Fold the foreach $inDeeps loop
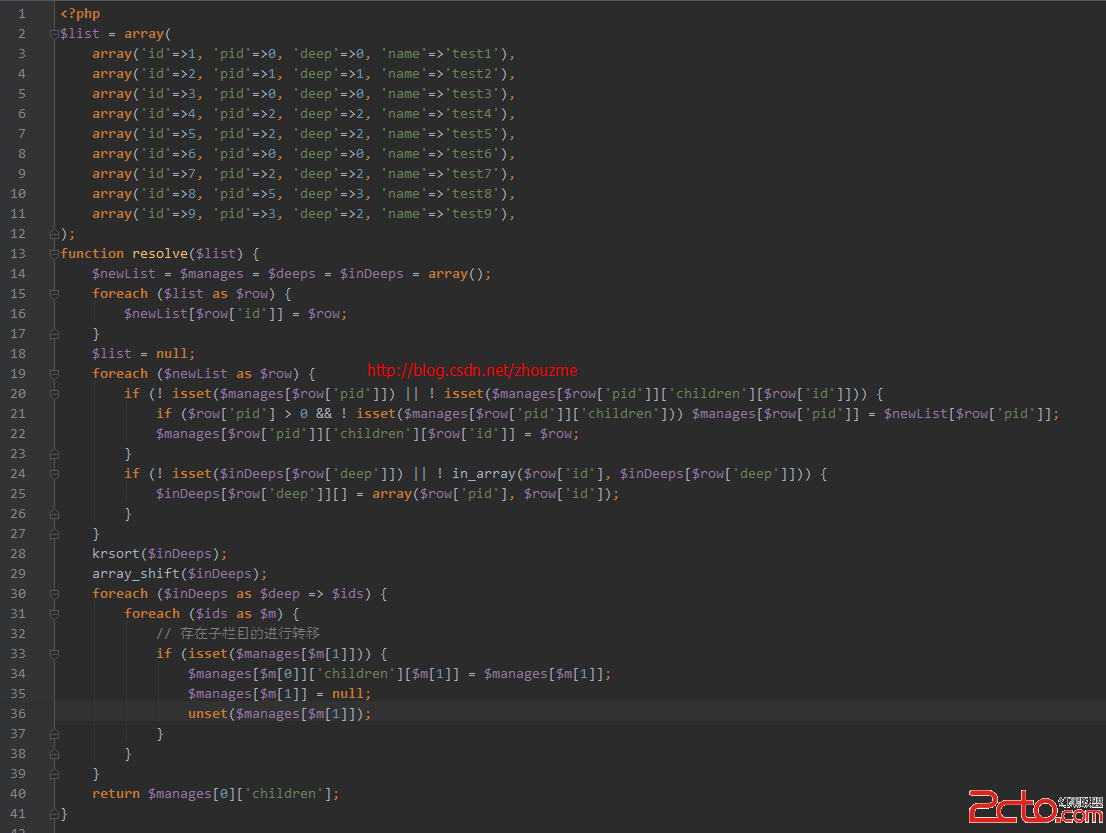Image resolution: width=1106 pixels, height=833 pixels. [54, 594]
